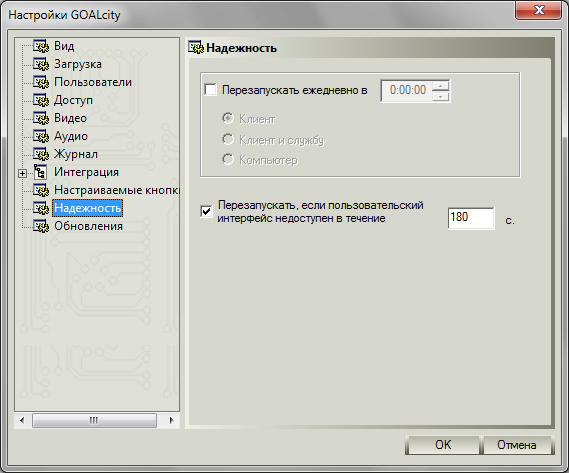Click the gear icon beside Журнал

41,154
